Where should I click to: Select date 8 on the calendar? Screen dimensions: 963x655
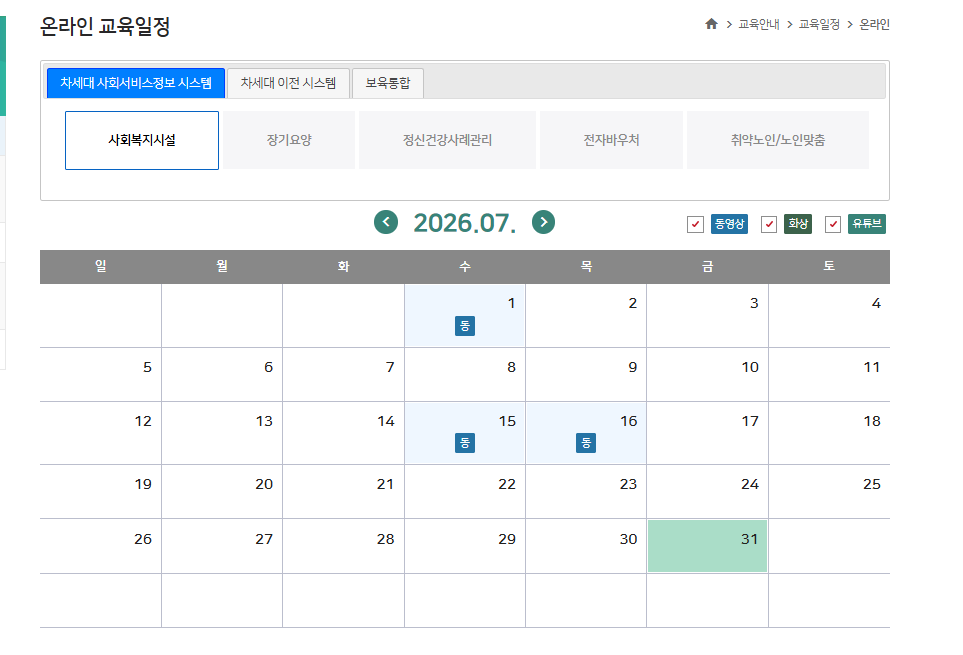point(465,374)
